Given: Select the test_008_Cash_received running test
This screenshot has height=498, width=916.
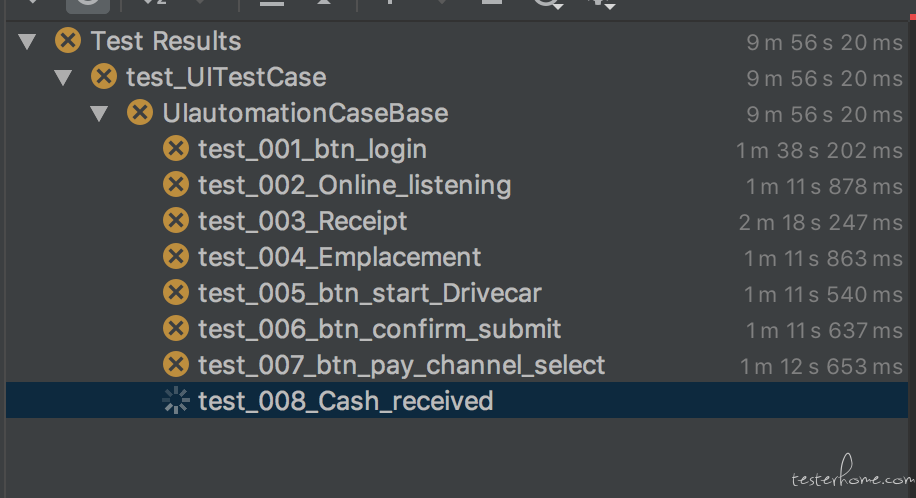Looking at the screenshot, I should [x=346, y=401].
